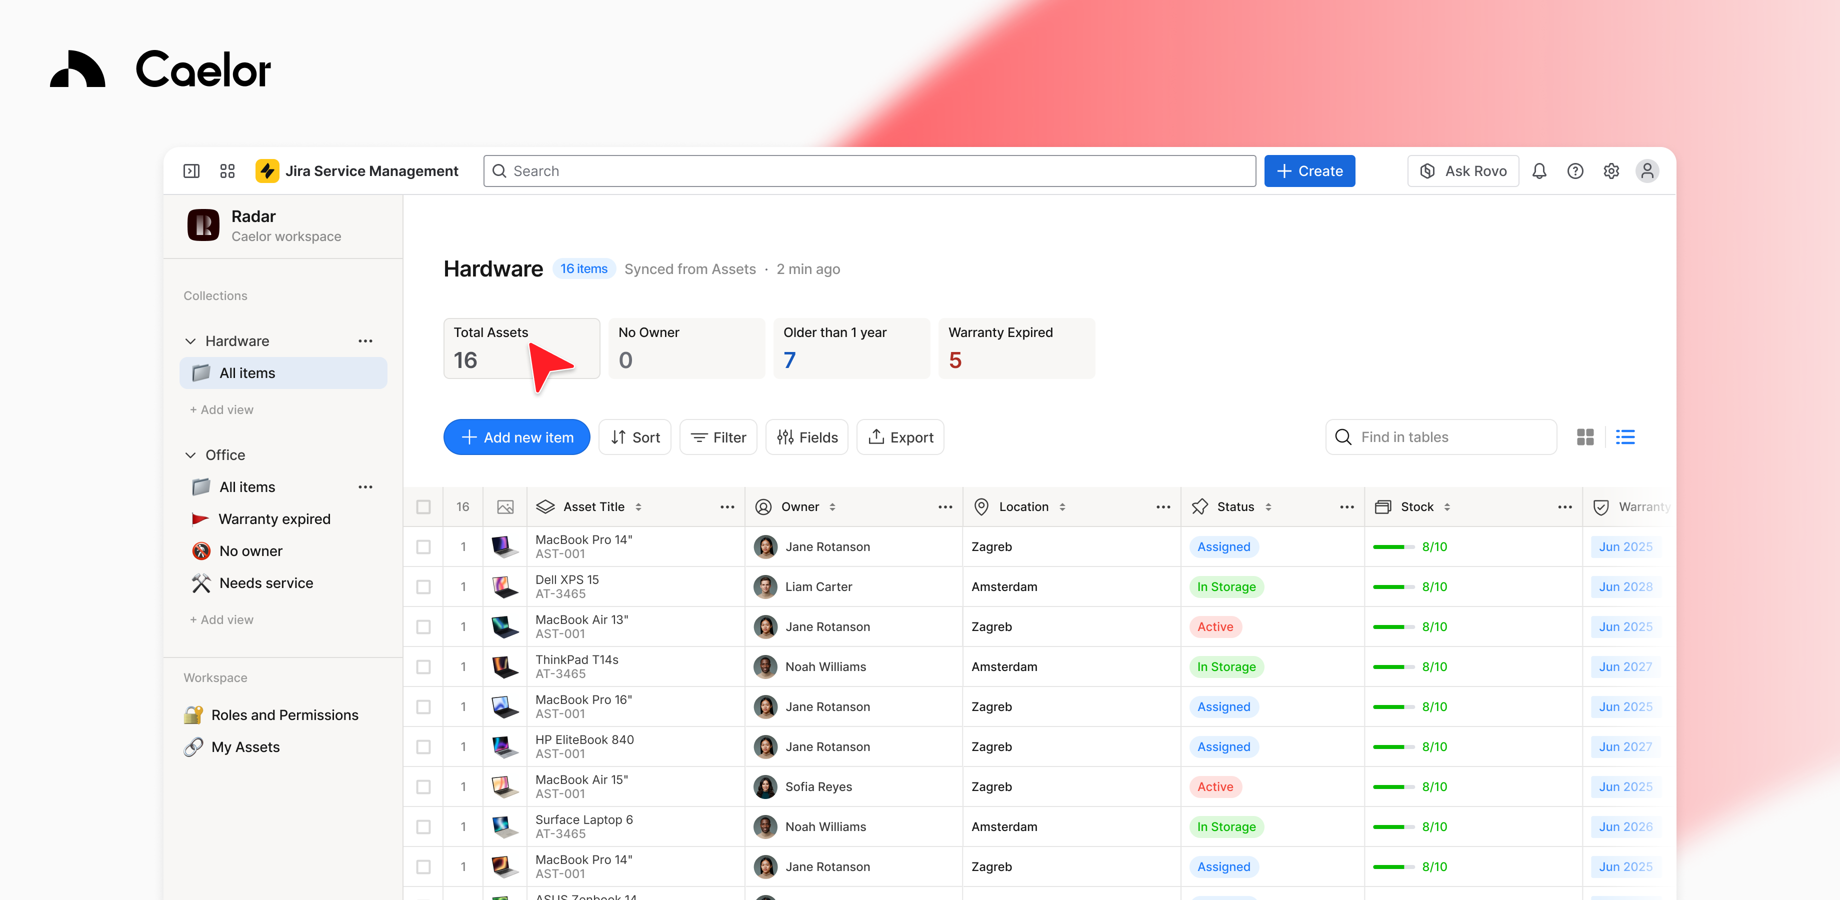
Task: Open Hardware collection more options
Action: click(x=365, y=341)
